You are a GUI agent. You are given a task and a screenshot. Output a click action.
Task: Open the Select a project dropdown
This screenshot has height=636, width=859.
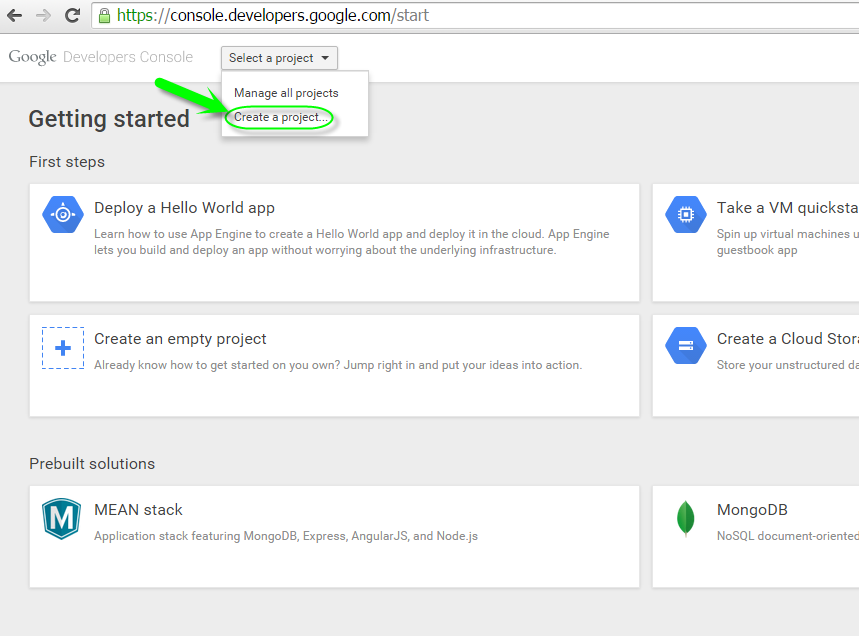(x=279, y=58)
